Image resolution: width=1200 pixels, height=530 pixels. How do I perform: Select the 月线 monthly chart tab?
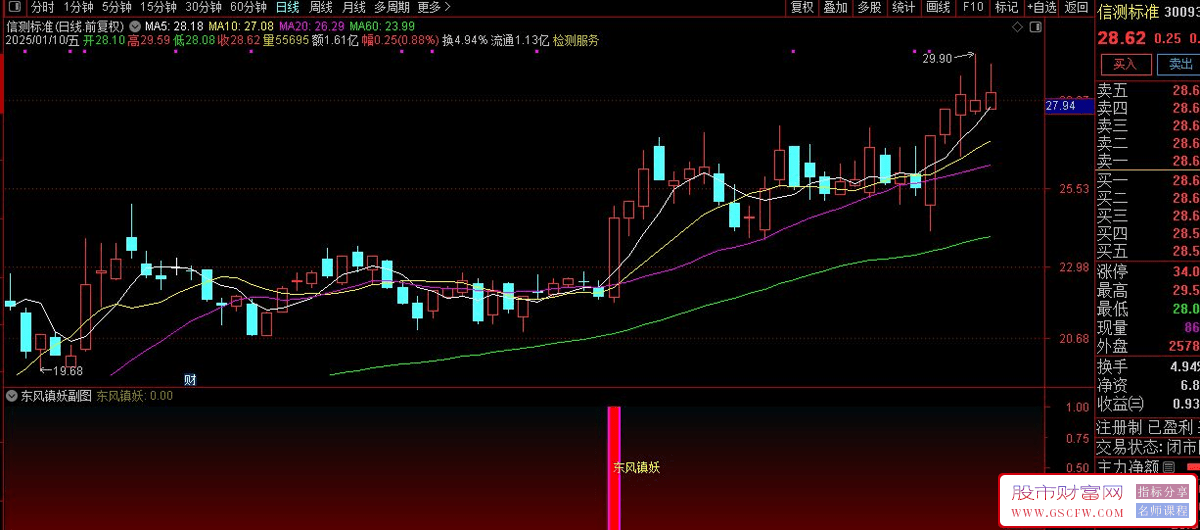pyautogui.click(x=354, y=7)
